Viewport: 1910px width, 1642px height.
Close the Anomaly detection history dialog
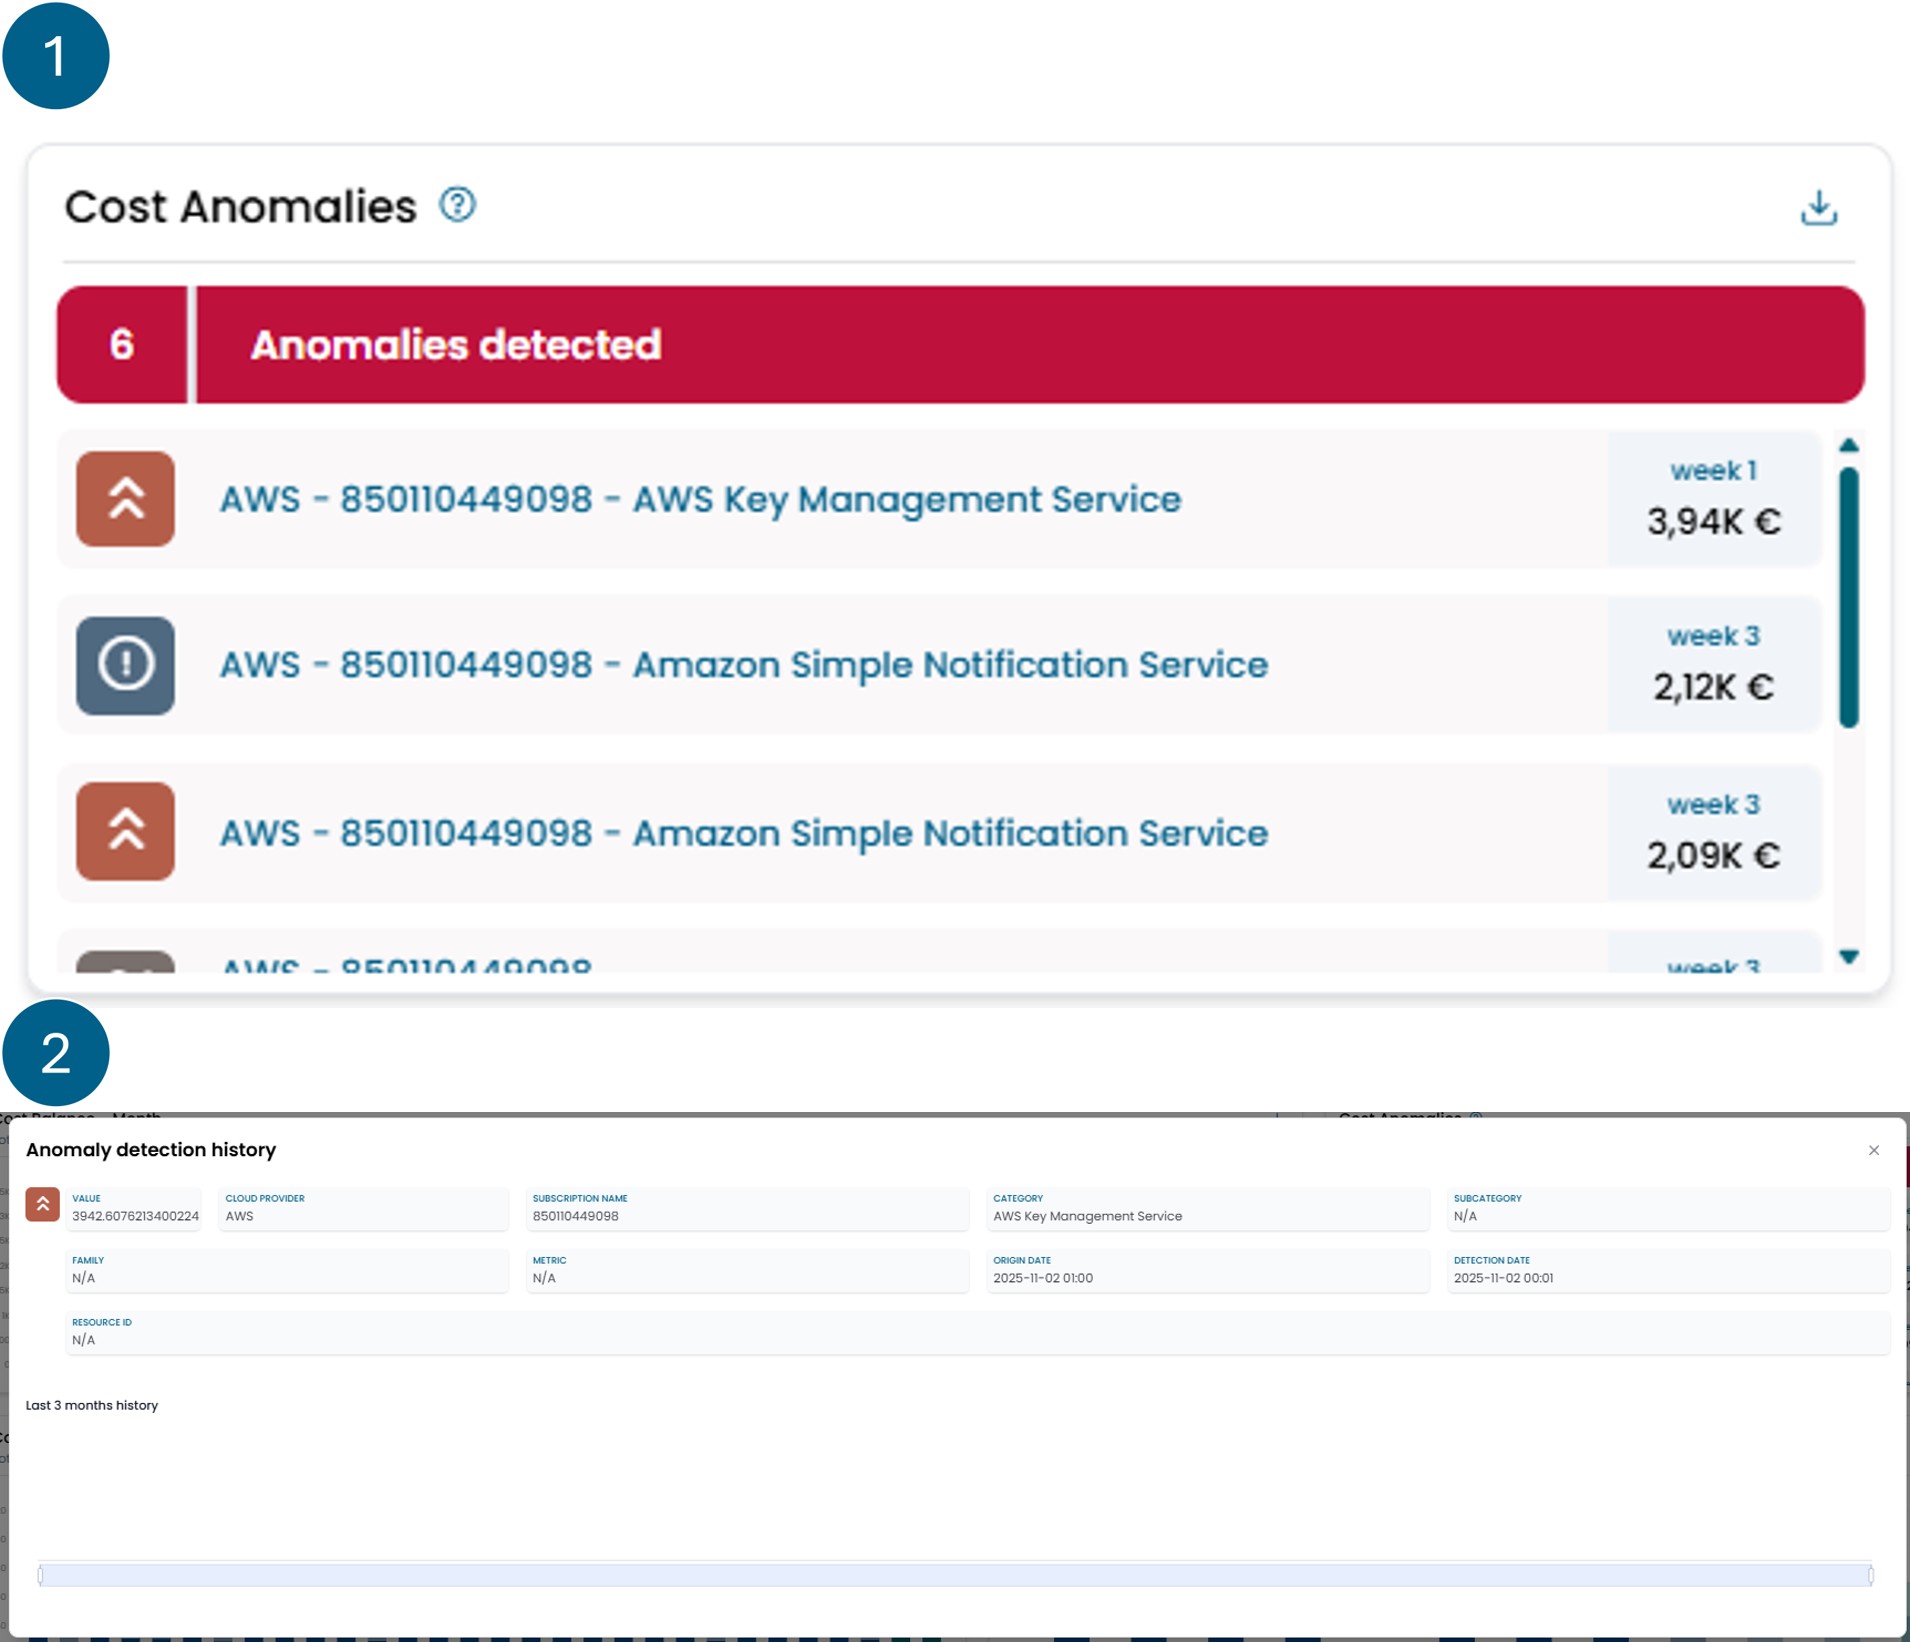click(x=1873, y=1150)
